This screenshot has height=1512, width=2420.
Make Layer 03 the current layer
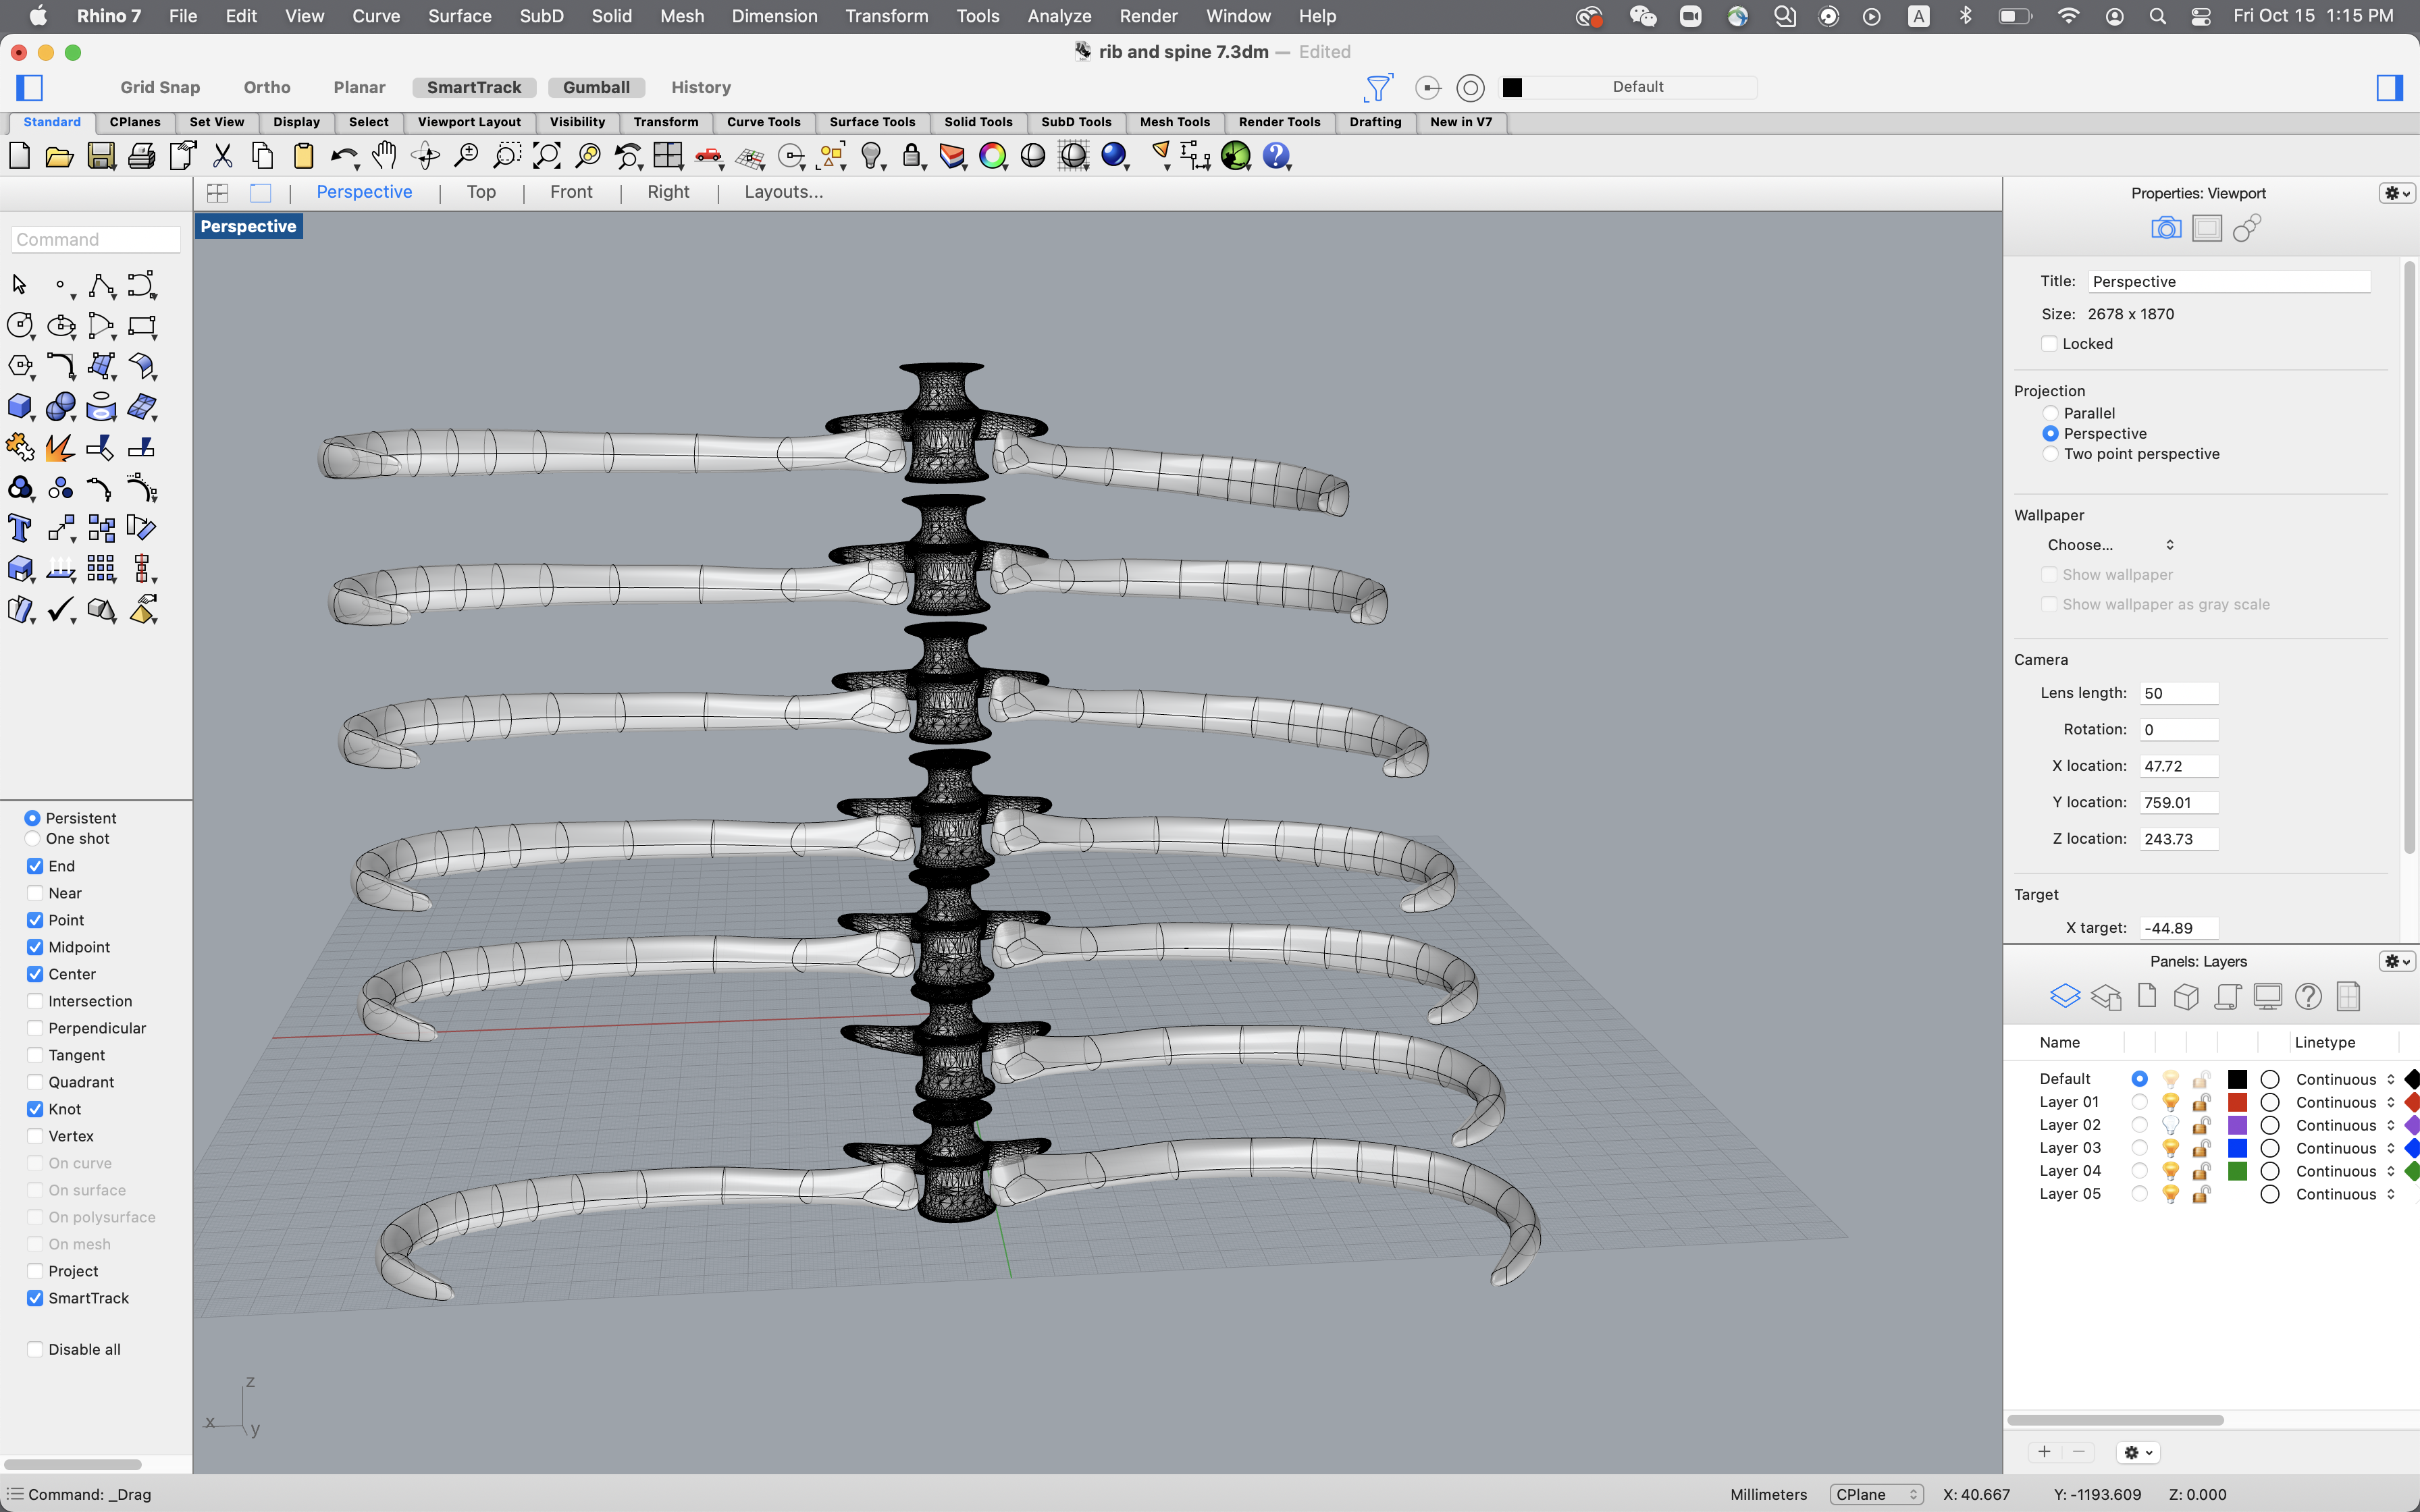(x=2139, y=1148)
